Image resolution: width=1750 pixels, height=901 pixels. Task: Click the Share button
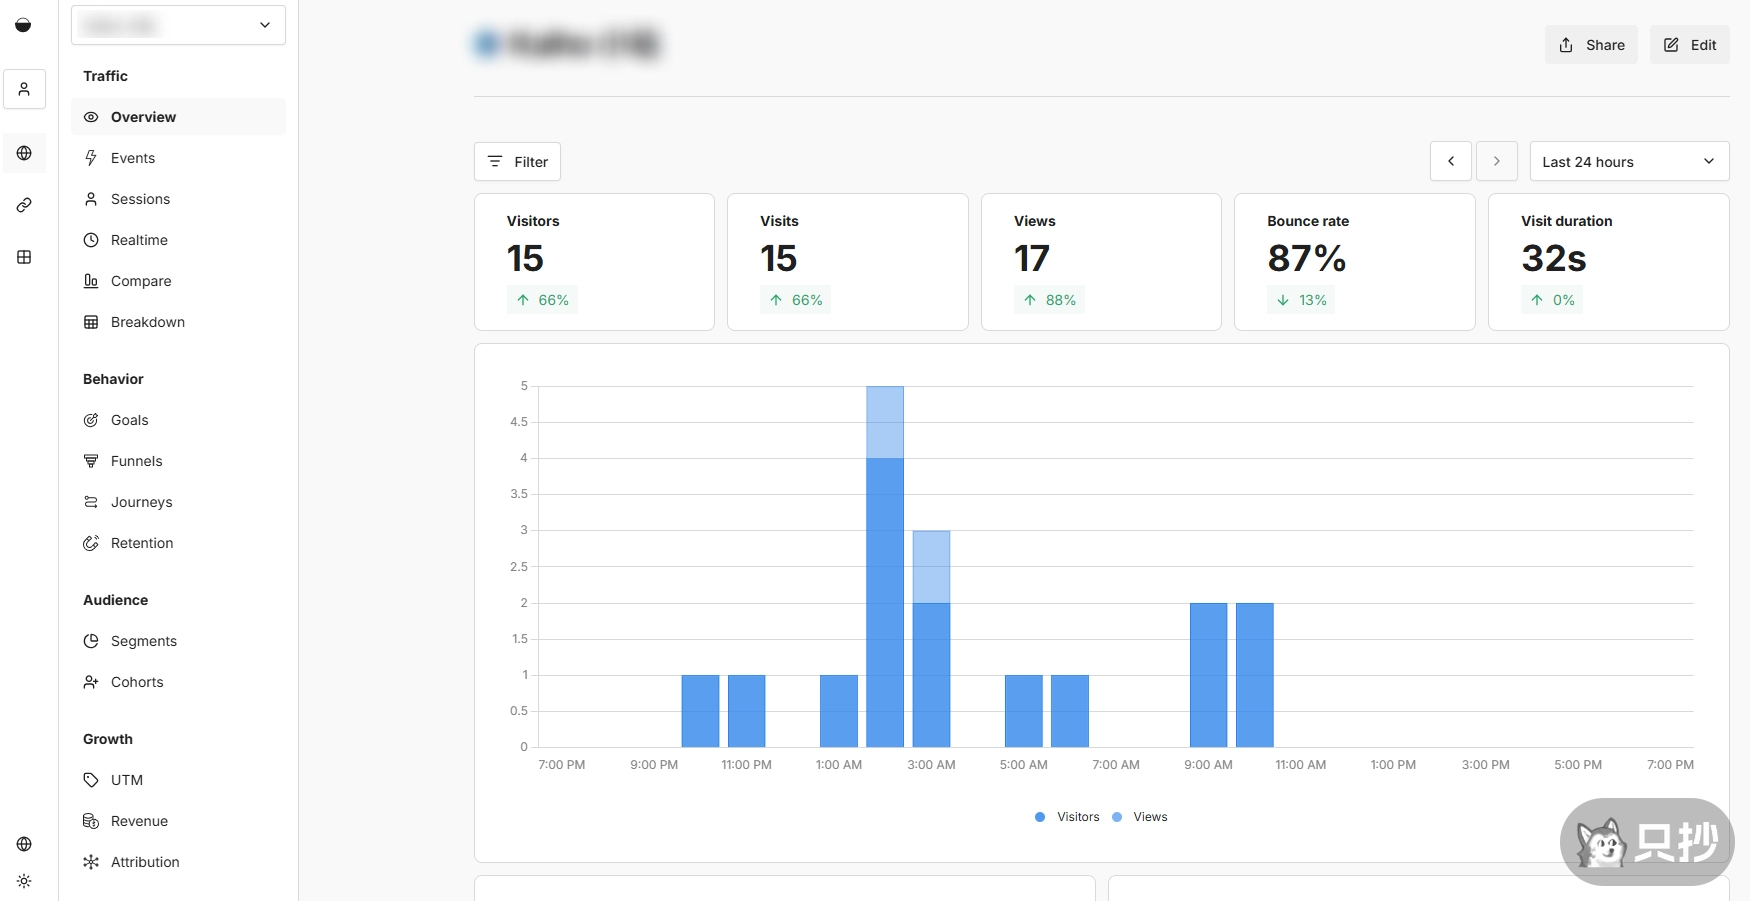(x=1590, y=45)
